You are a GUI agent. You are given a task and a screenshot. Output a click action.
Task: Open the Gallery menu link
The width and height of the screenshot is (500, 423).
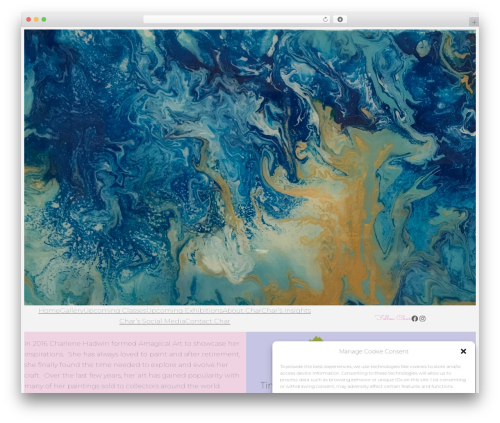pos(71,310)
